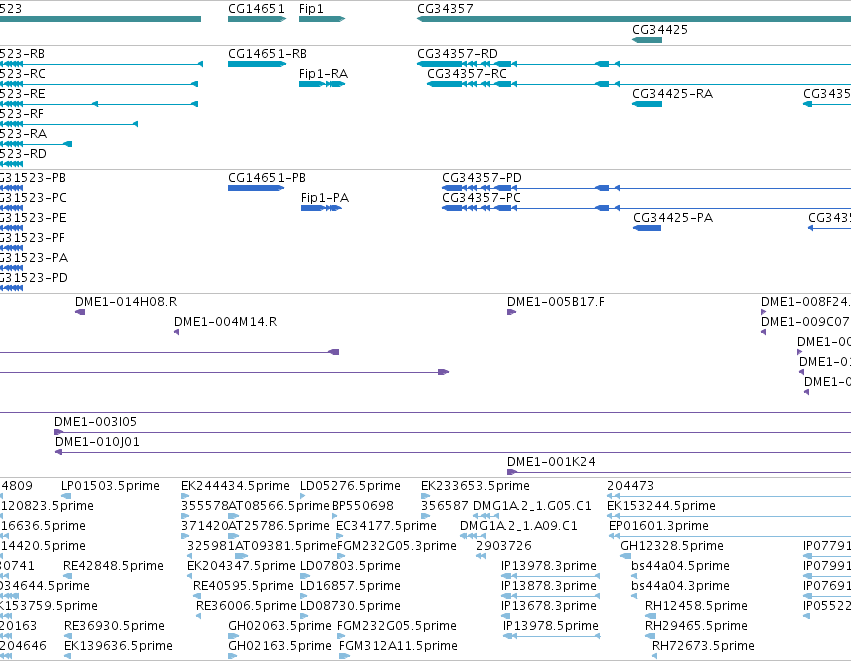Select transcript CG34425-RA
Screen dimensions: 851x661
672,94
